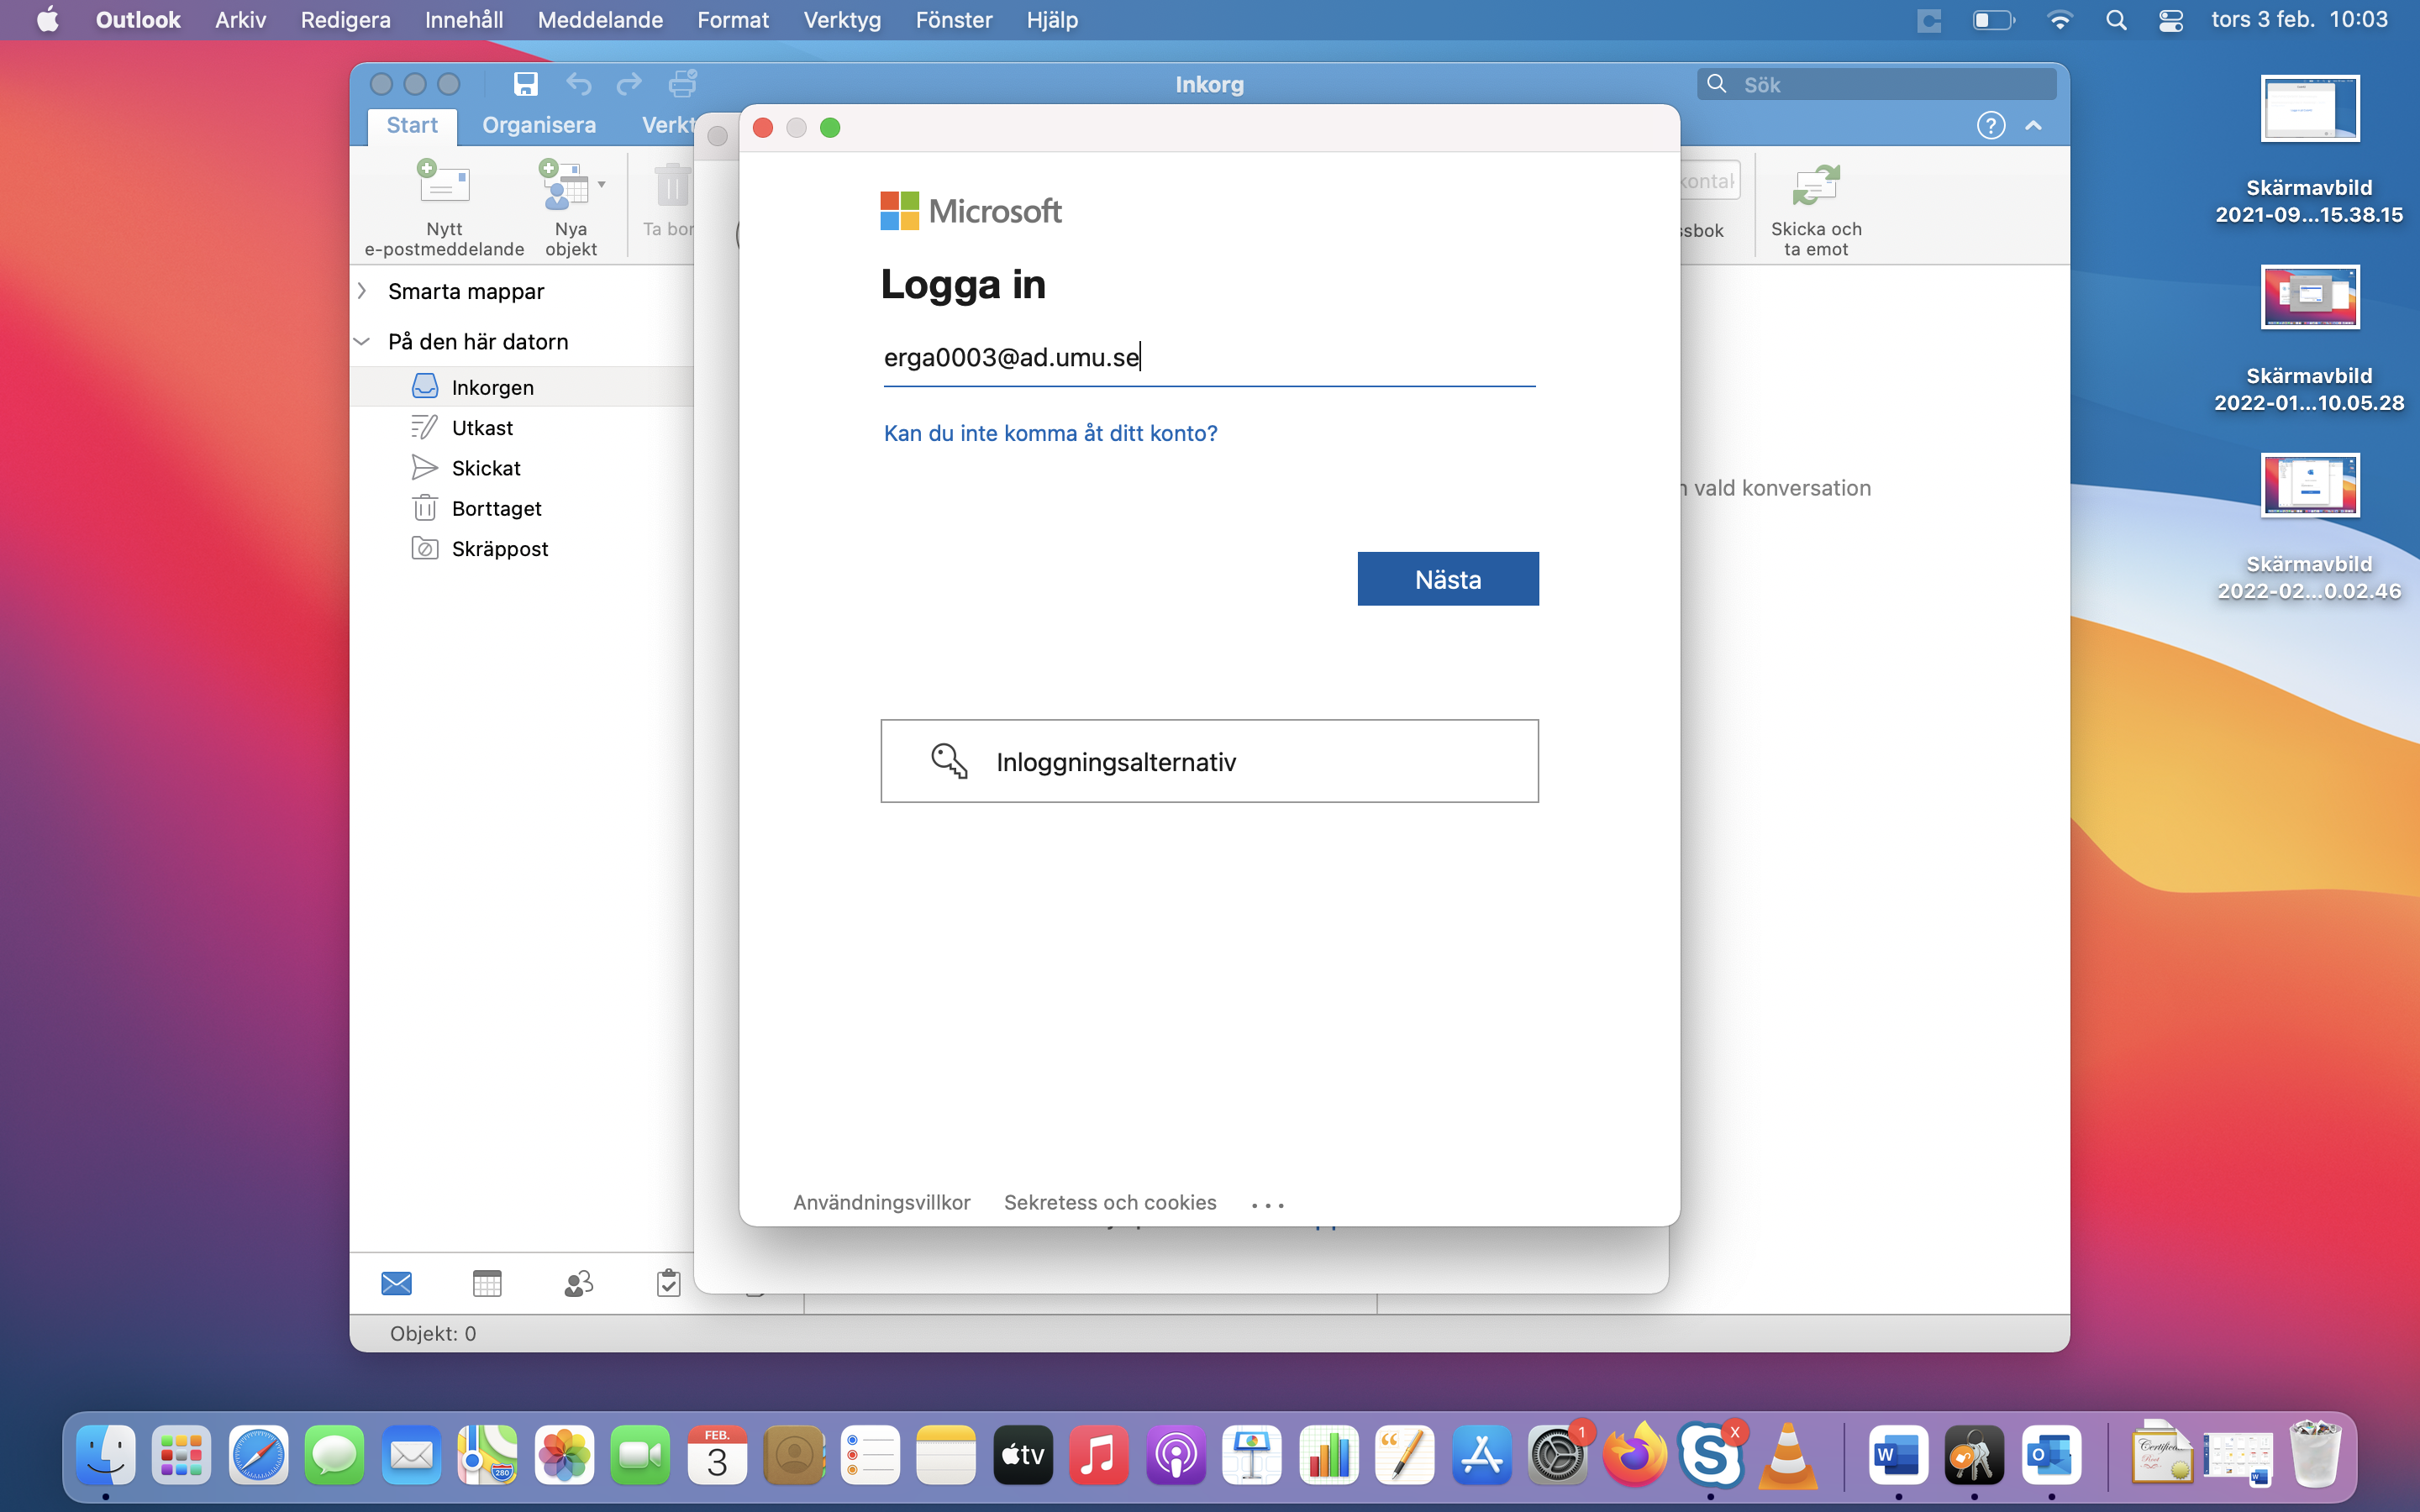
Task: Open Inloggningsalternativ sign-in options
Action: pyautogui.click(x=1209, y=761)
